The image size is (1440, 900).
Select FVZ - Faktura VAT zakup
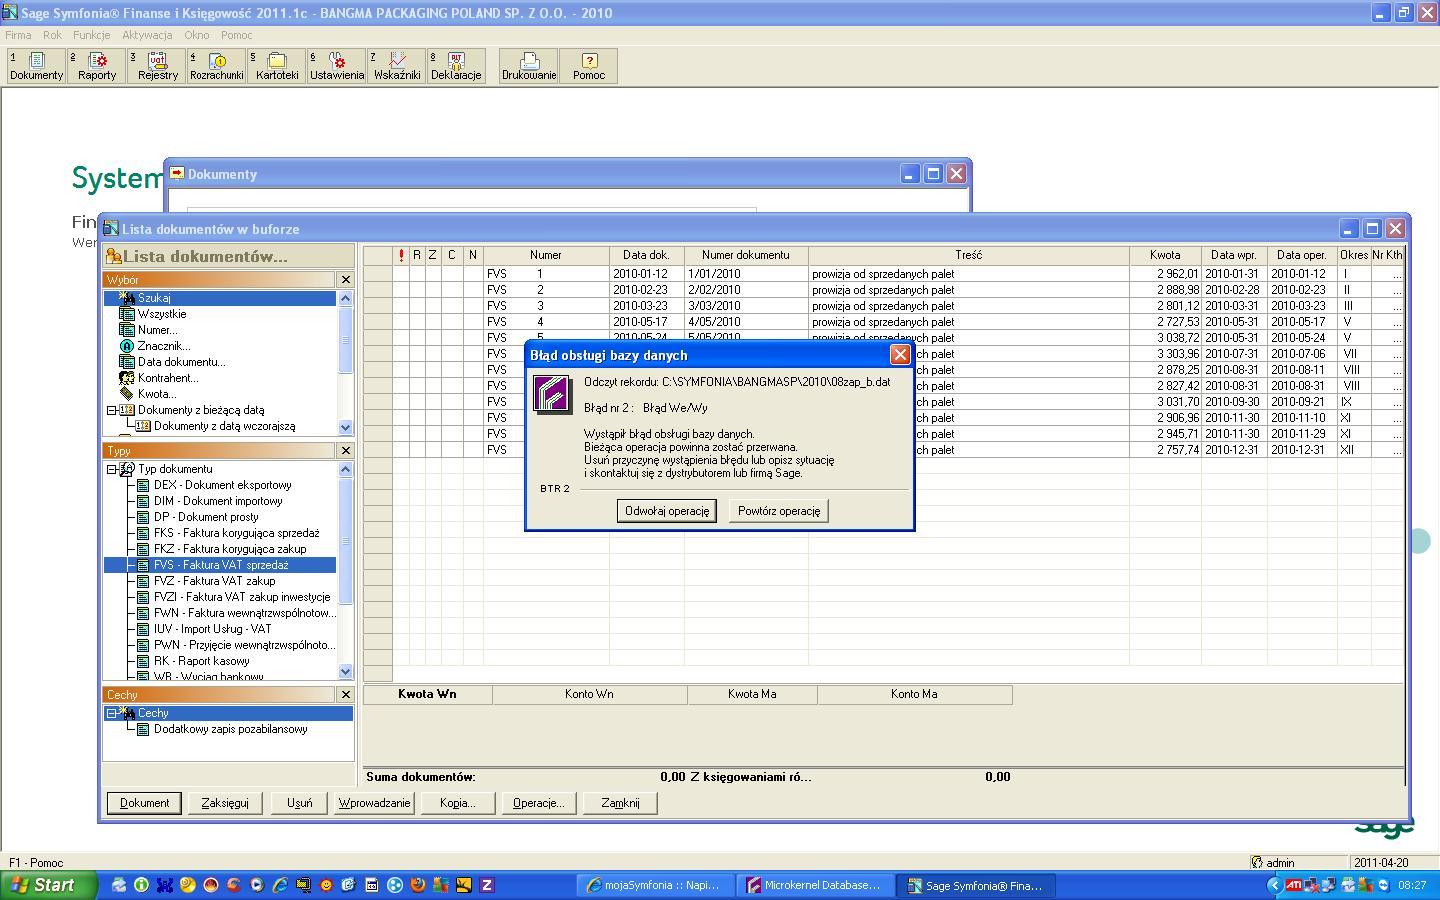[x=214, y=581]
